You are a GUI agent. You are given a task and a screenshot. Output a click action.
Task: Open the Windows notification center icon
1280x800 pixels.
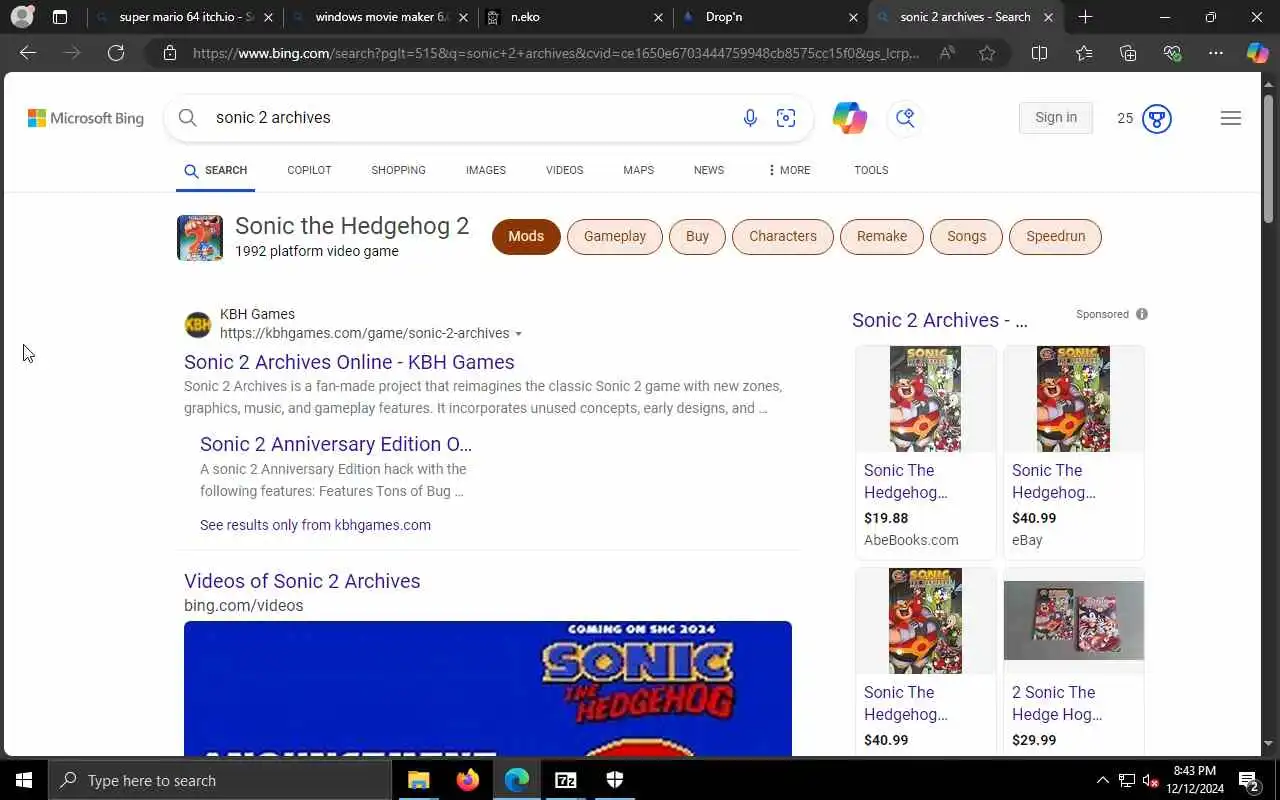click(1248, 780)
